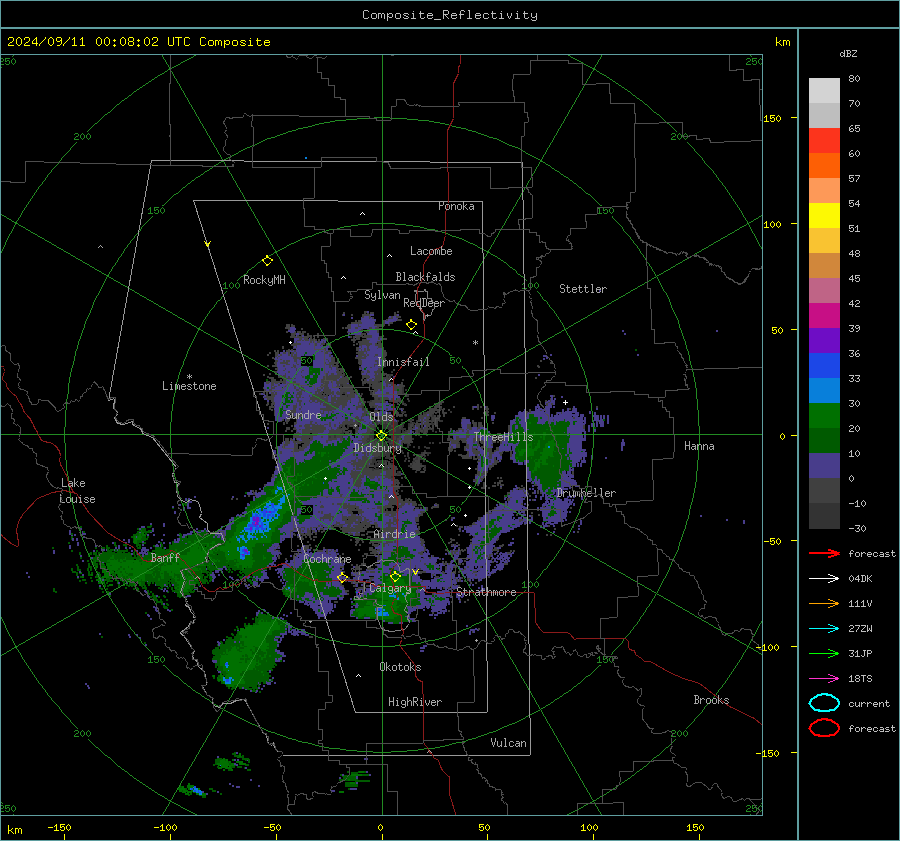Click the Banff label
Viewport: 900px width, 841px height.
coord(165,557)
